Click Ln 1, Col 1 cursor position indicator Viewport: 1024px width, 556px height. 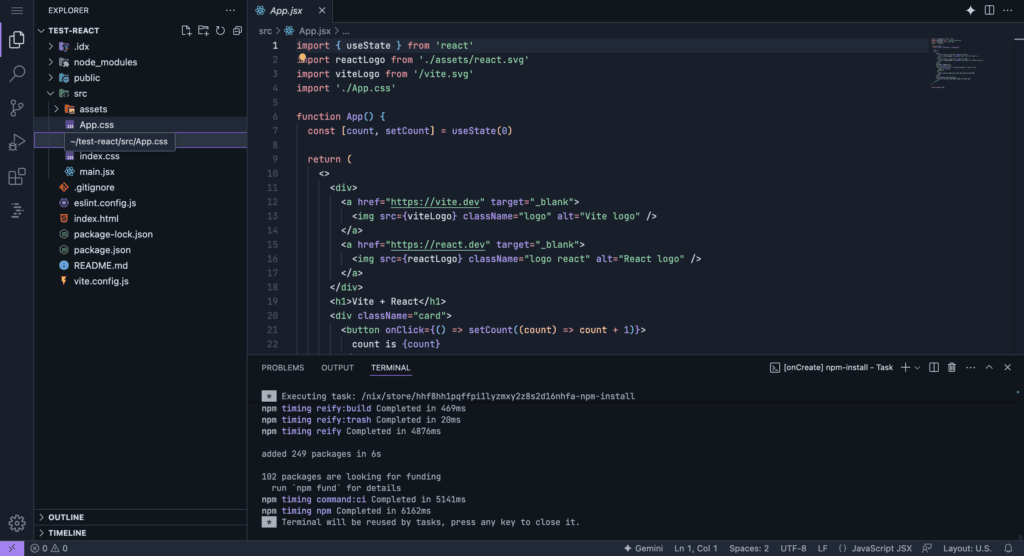[696, 549]
